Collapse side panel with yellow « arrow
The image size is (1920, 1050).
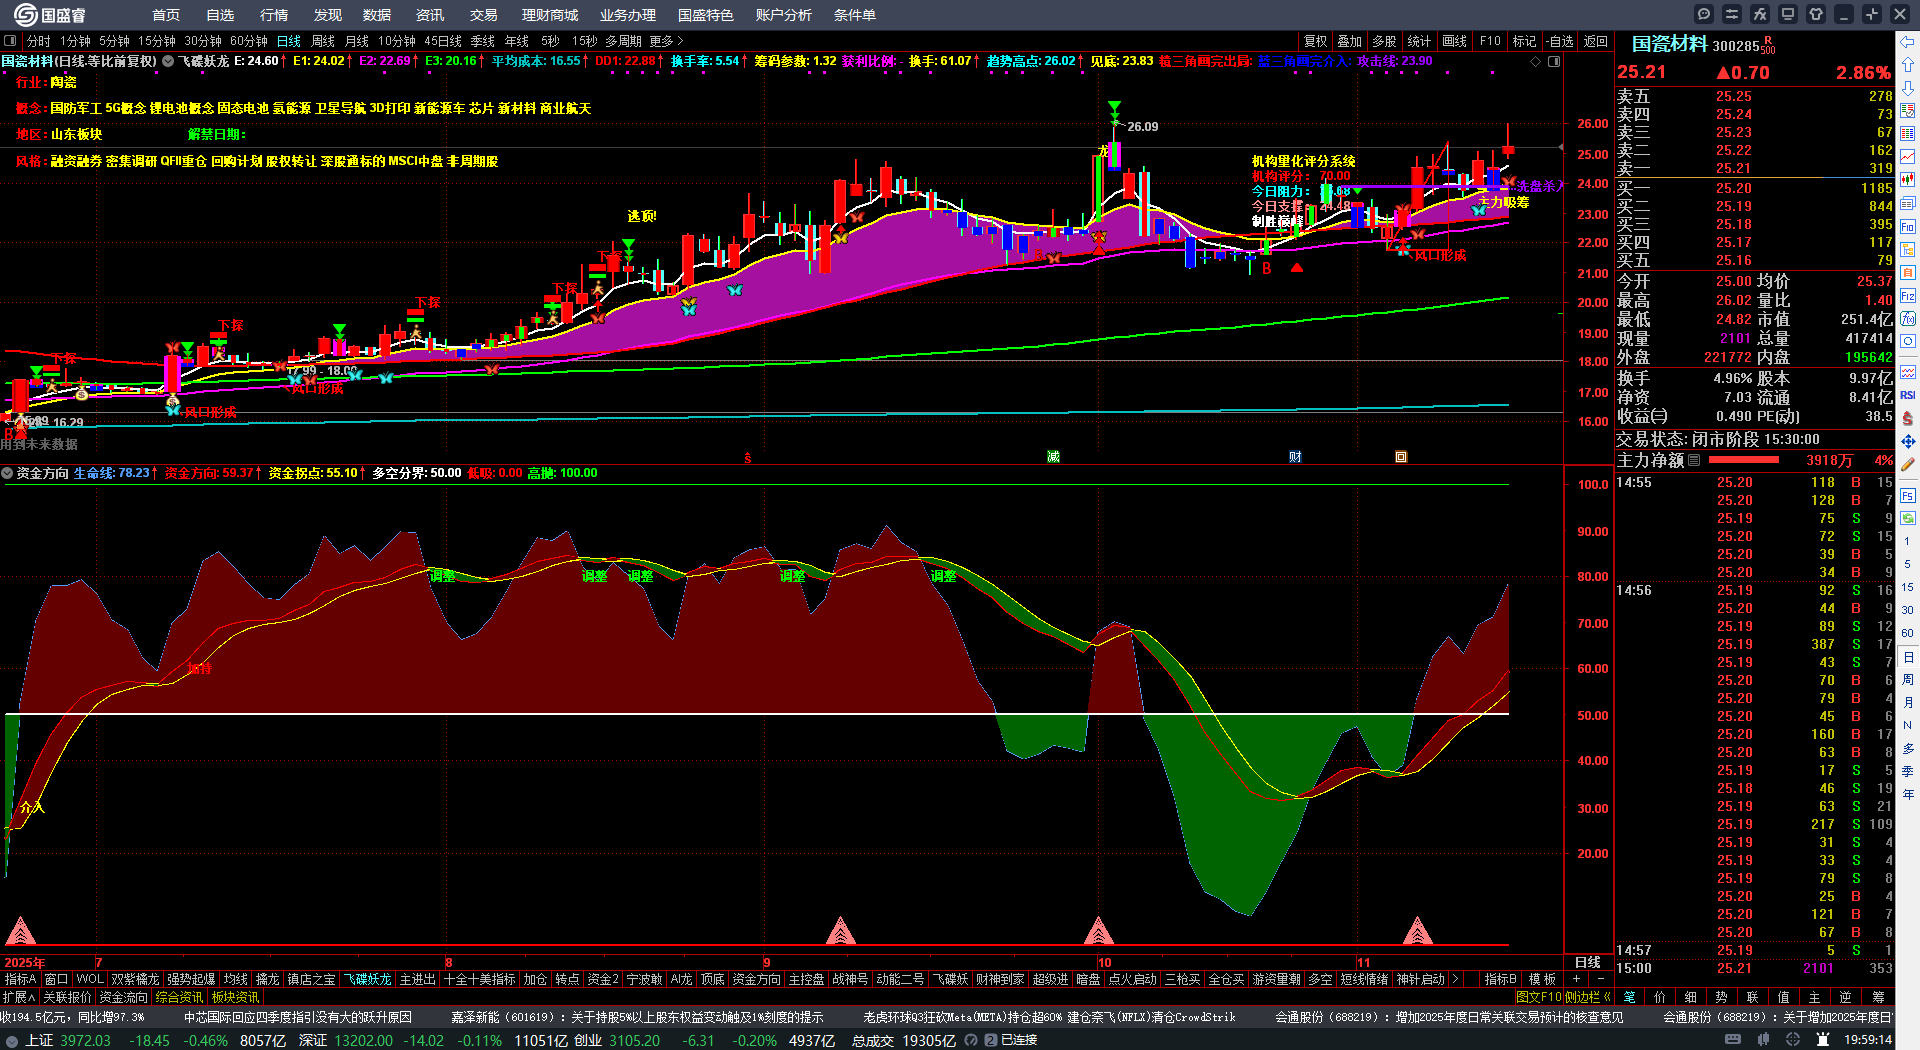1607,997
